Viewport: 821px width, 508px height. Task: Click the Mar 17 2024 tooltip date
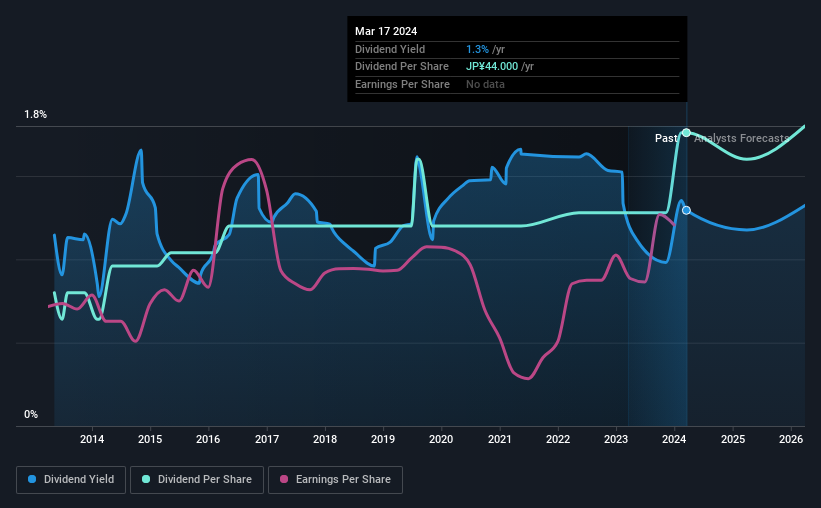coord(386,31)
